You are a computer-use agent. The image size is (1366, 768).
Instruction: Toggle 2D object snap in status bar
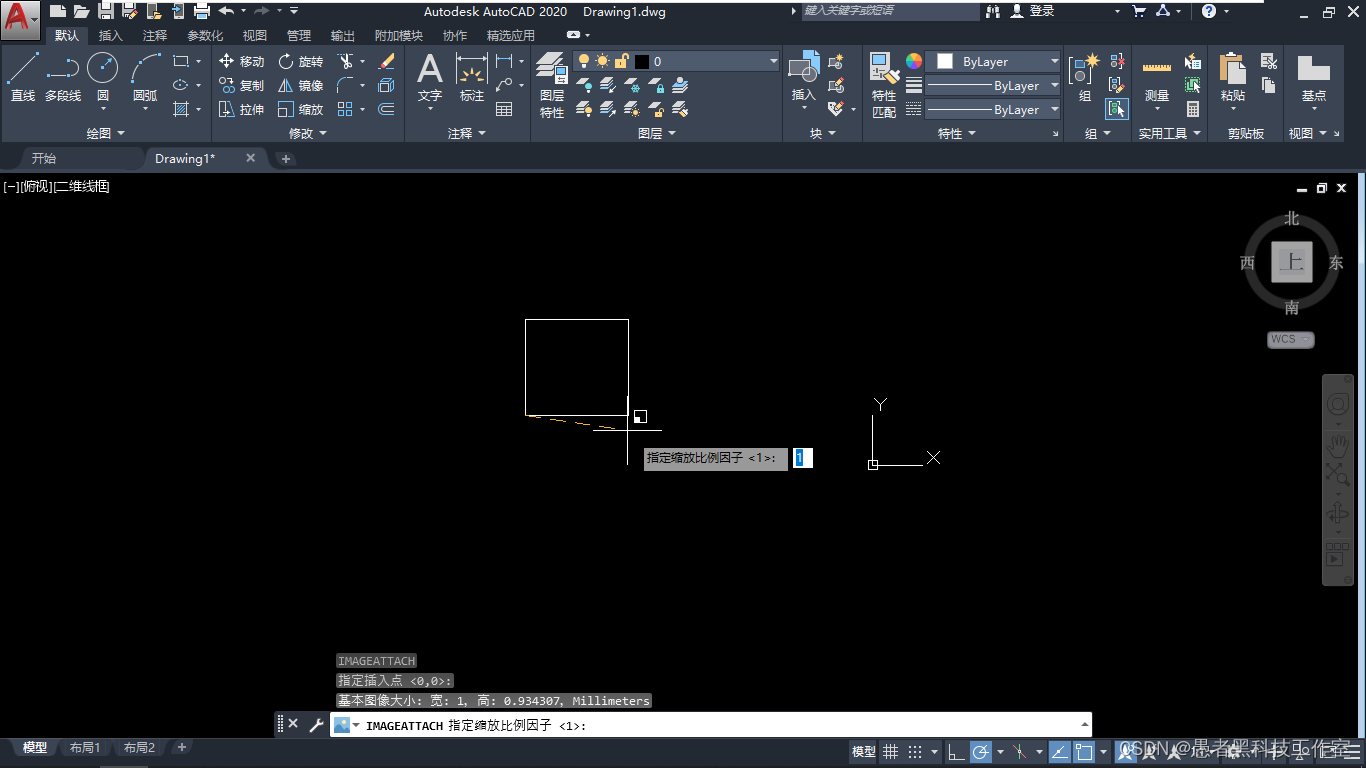[1084, 752]
